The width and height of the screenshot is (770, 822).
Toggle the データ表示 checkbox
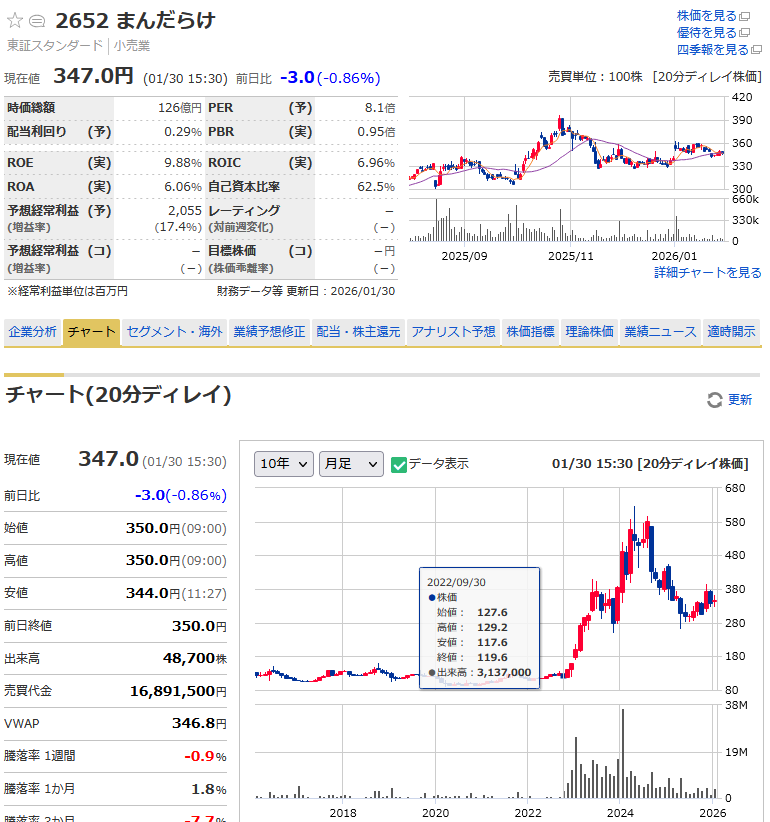point(399,464)
